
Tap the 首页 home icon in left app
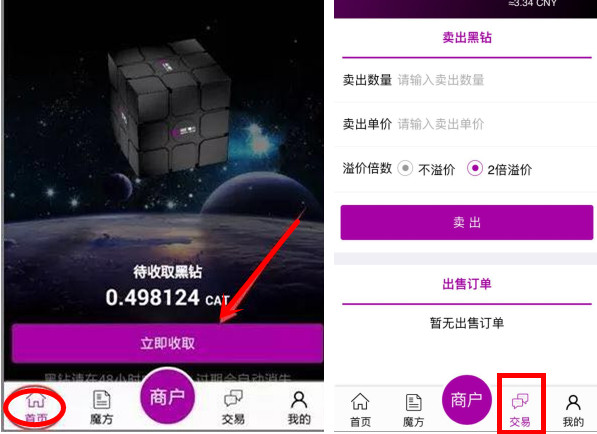(35, 408)
